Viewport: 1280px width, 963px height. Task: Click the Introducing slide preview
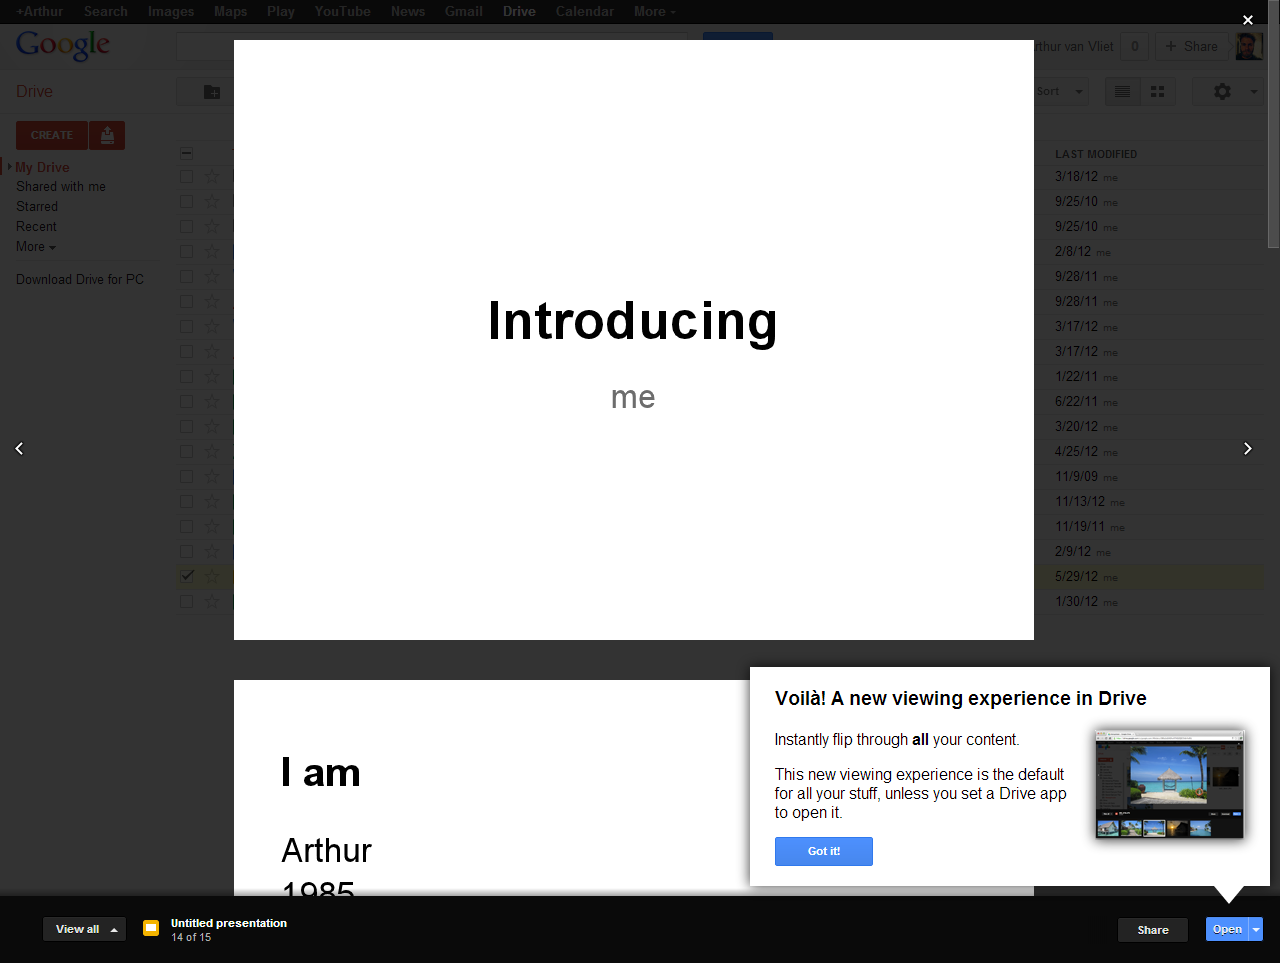[x=634, y=340]
